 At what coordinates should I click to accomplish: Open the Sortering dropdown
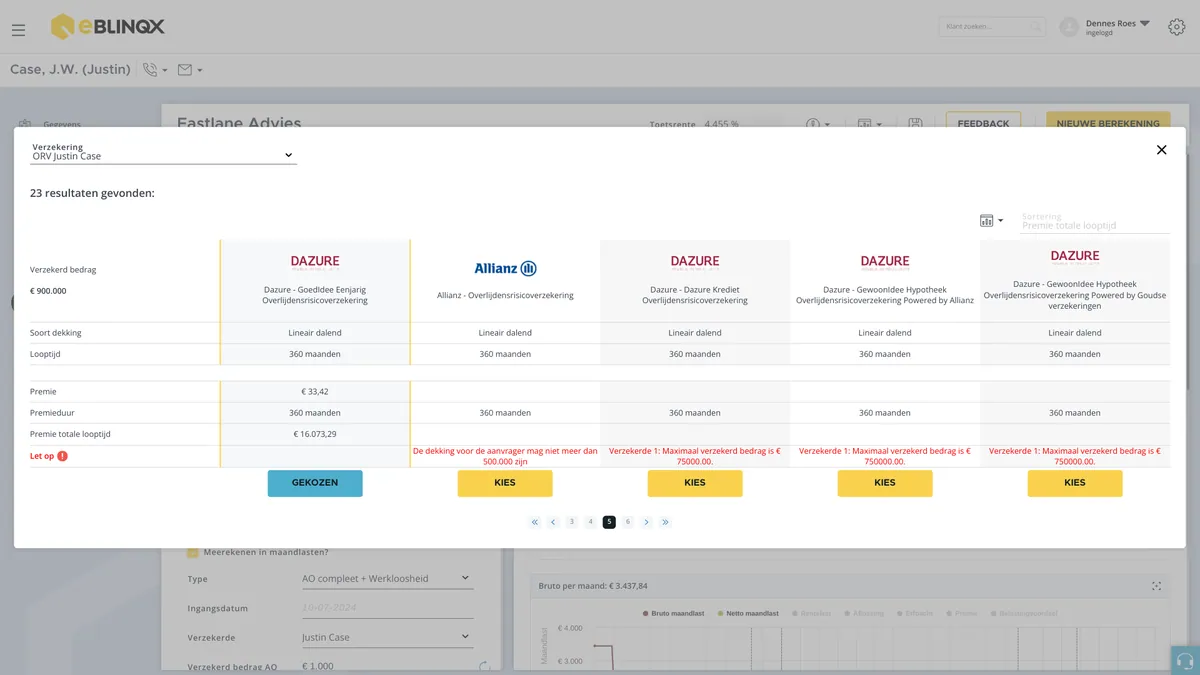coord(1095,221)
